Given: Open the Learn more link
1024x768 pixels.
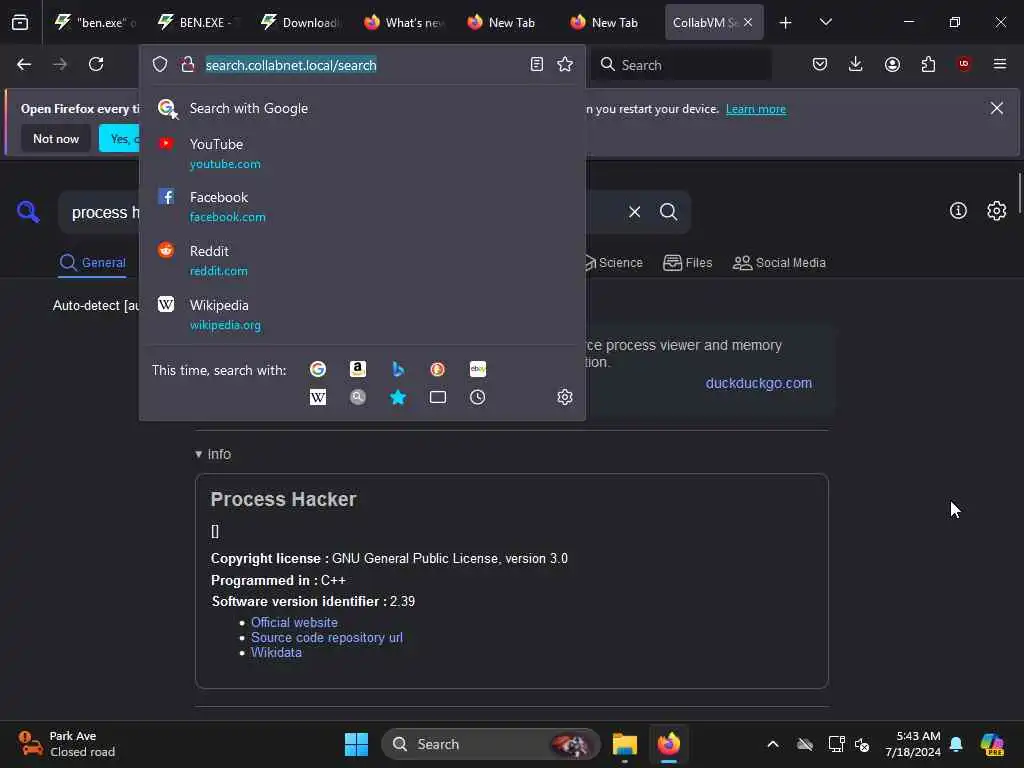Looking at the screenshot, I should 756,109.
